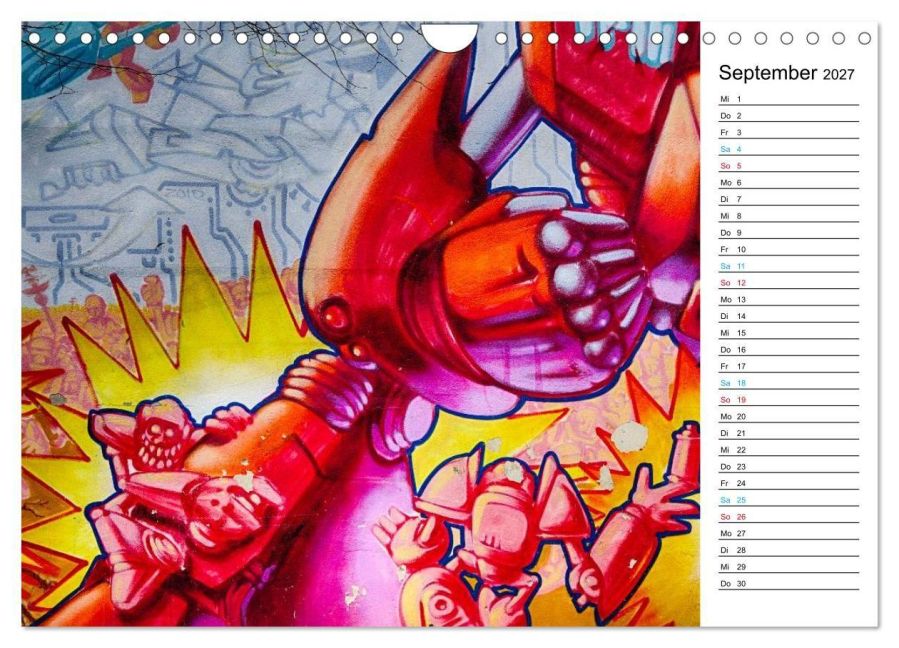Click the "Fr 10" date row
The image size is (899, 648).
789,249
